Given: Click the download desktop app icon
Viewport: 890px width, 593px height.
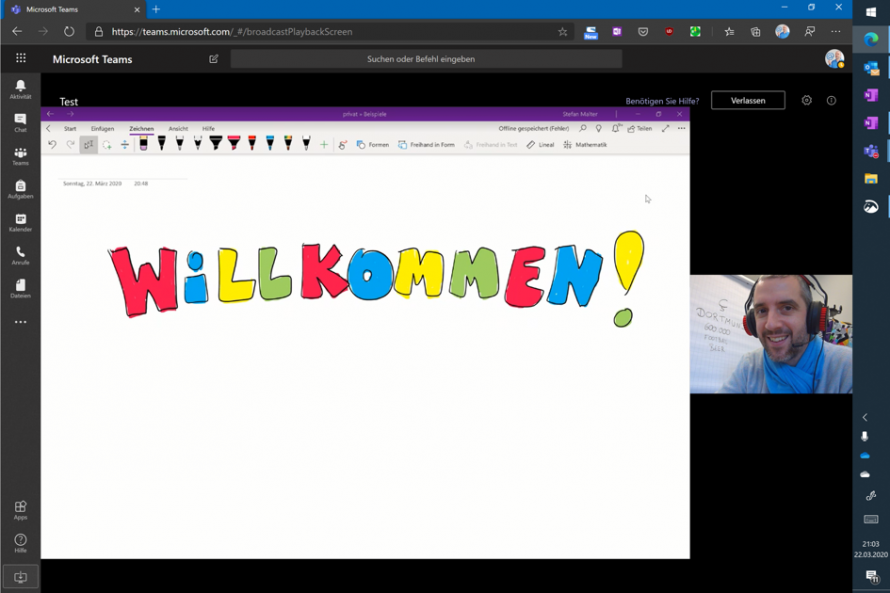Looking at the screenshot, I should click(20, 577).
